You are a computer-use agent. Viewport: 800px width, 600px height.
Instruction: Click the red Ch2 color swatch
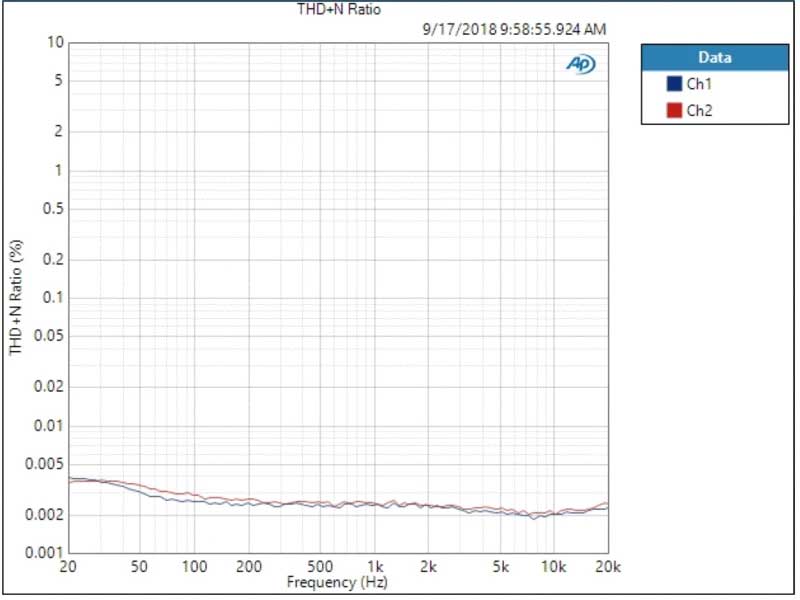tap(674, 110)
